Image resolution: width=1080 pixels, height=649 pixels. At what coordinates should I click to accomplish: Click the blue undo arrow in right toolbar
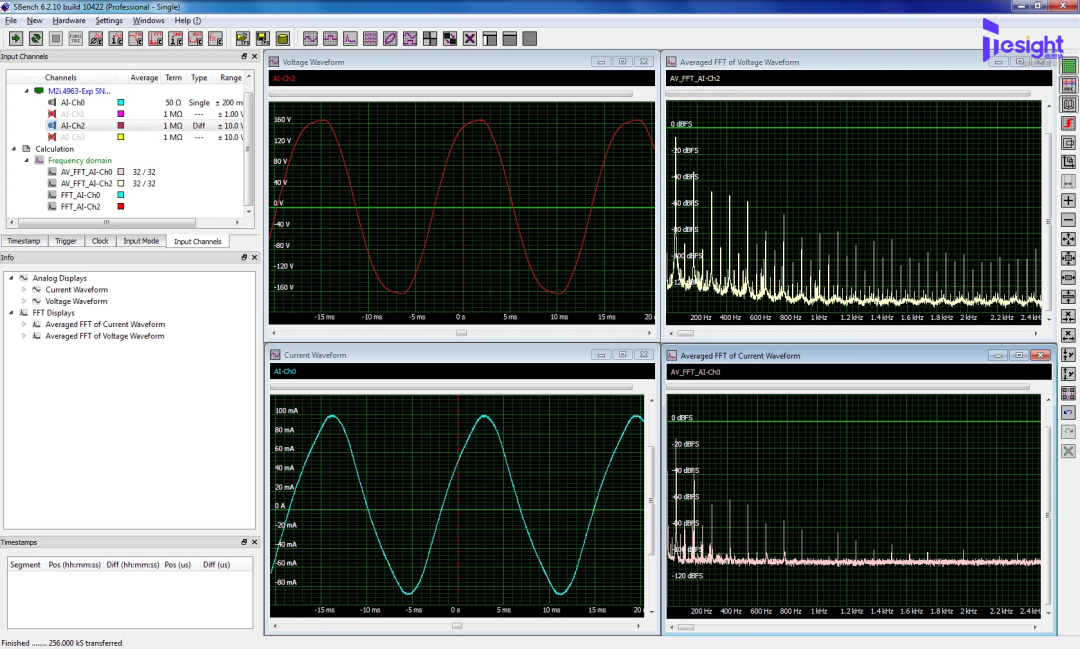tap(1068, 412)
